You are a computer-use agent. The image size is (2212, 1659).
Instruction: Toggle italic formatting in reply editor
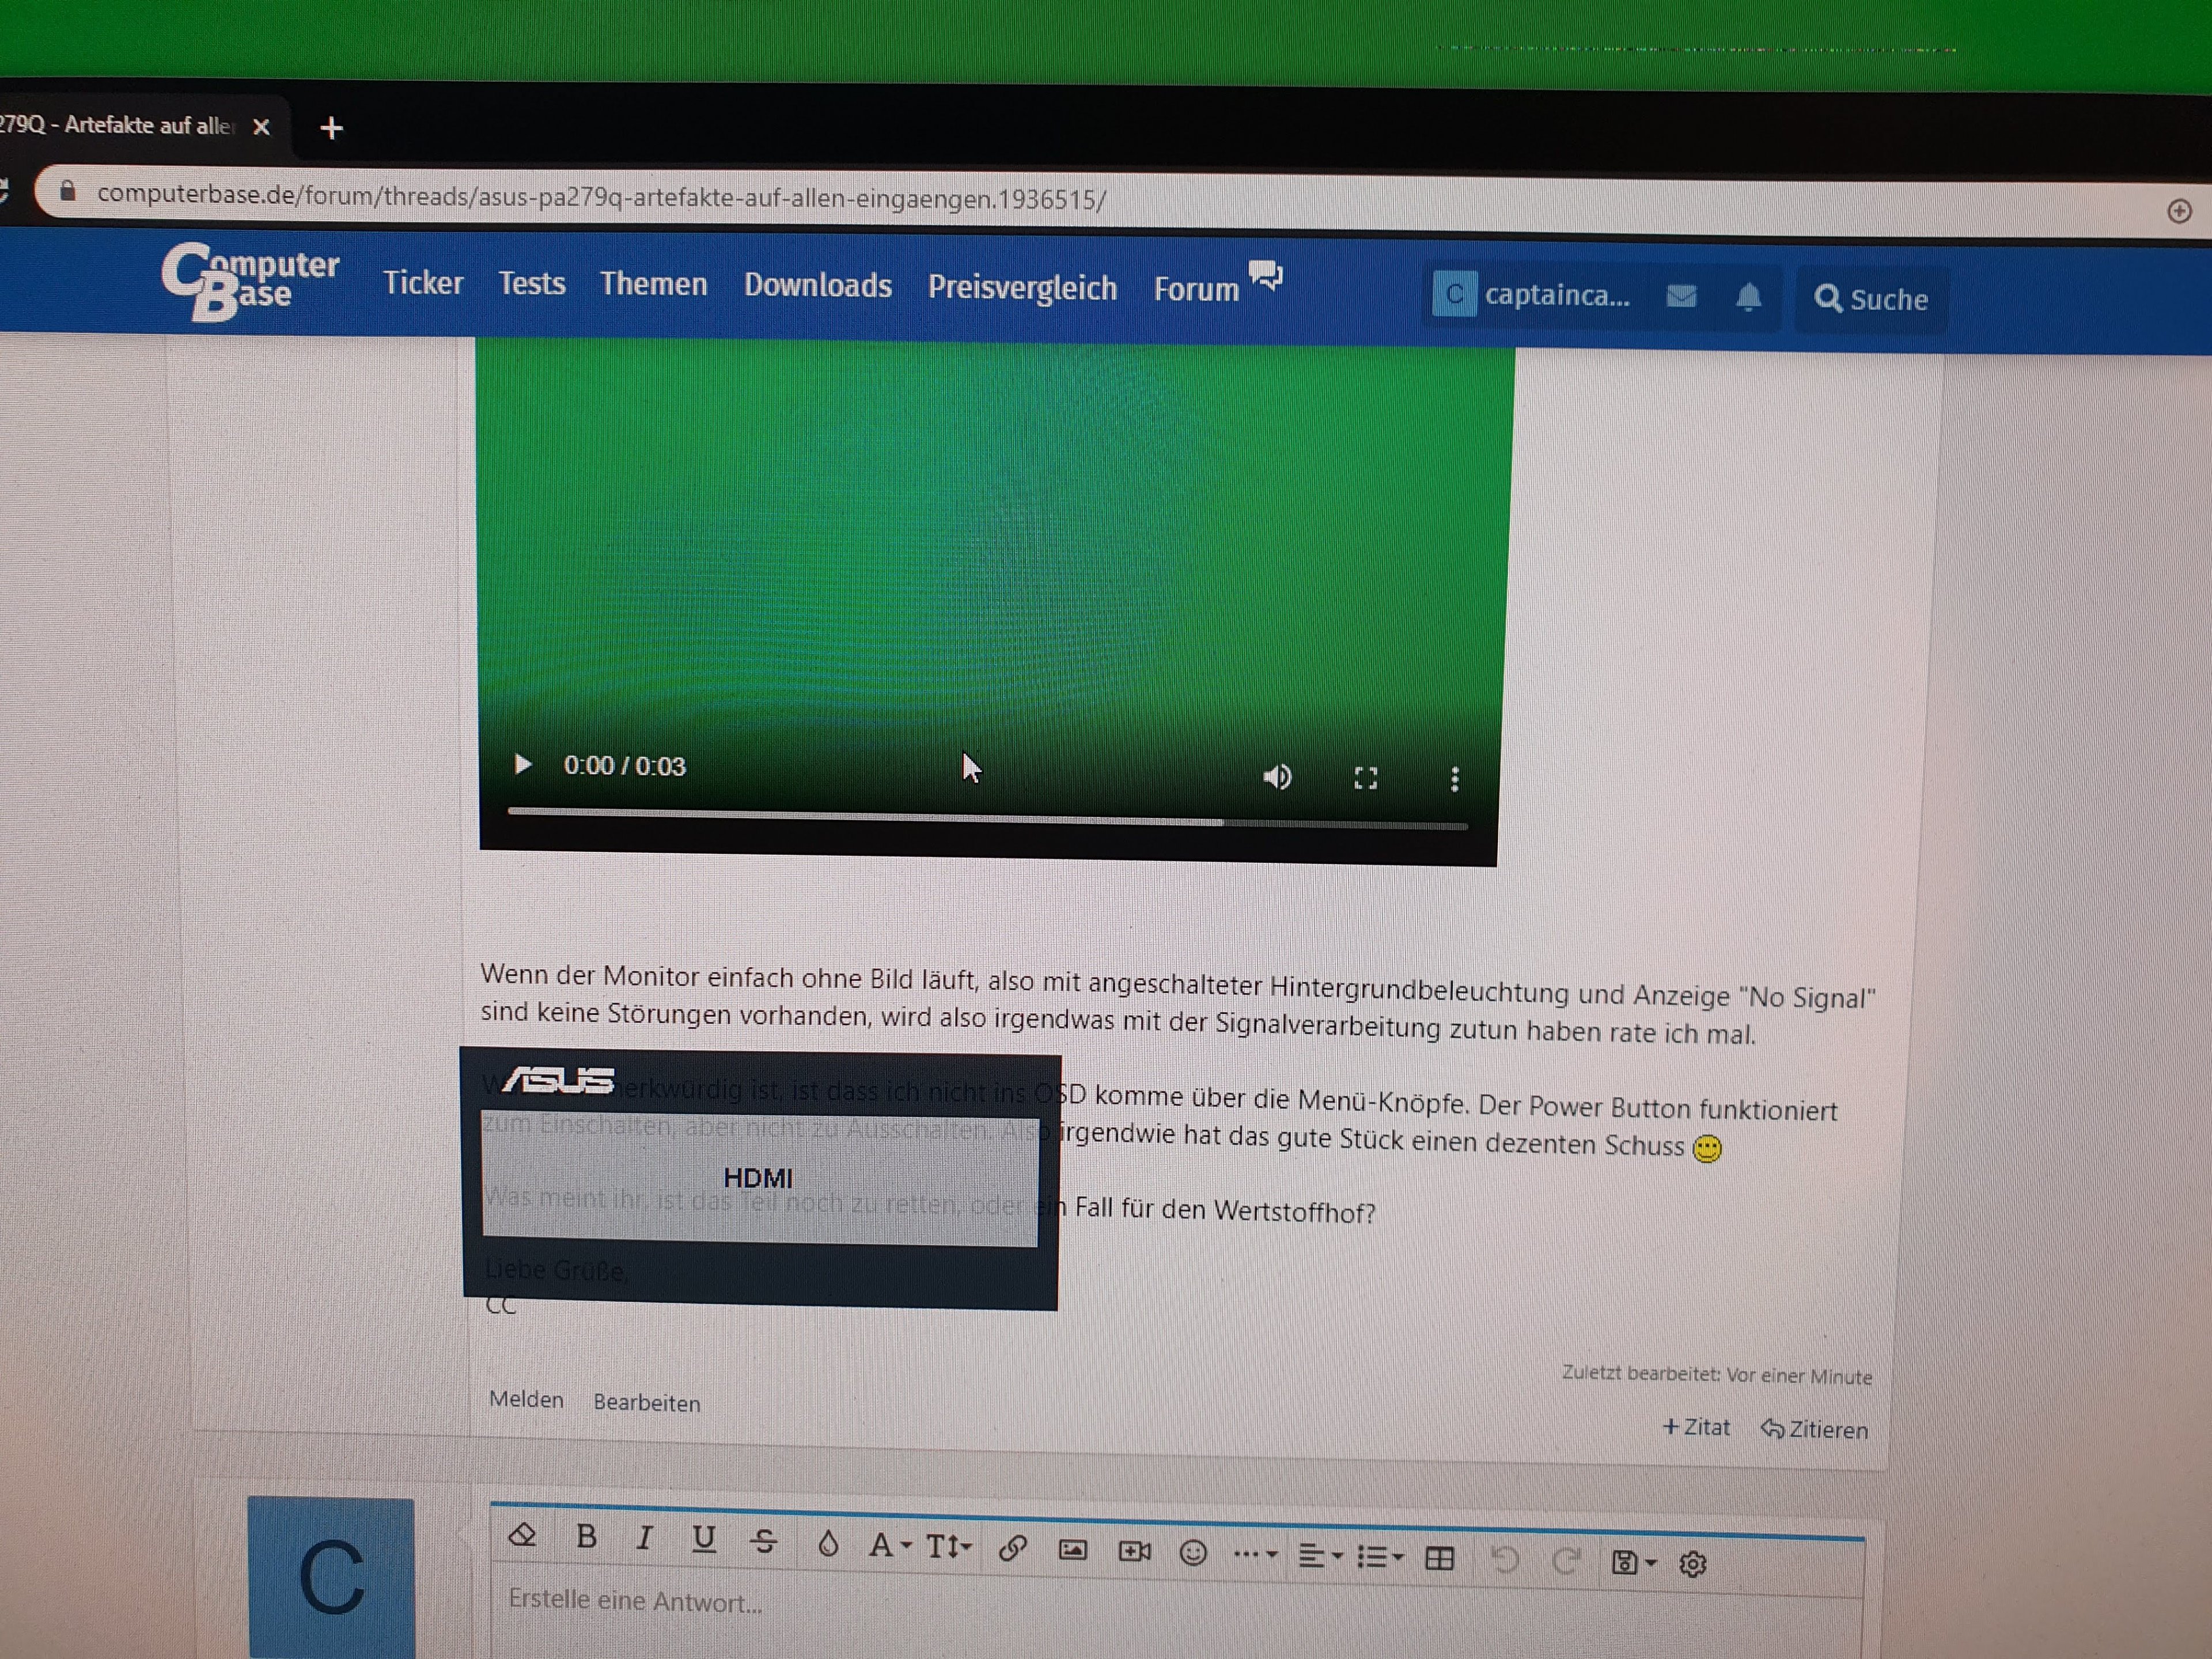click(645, 1538)
